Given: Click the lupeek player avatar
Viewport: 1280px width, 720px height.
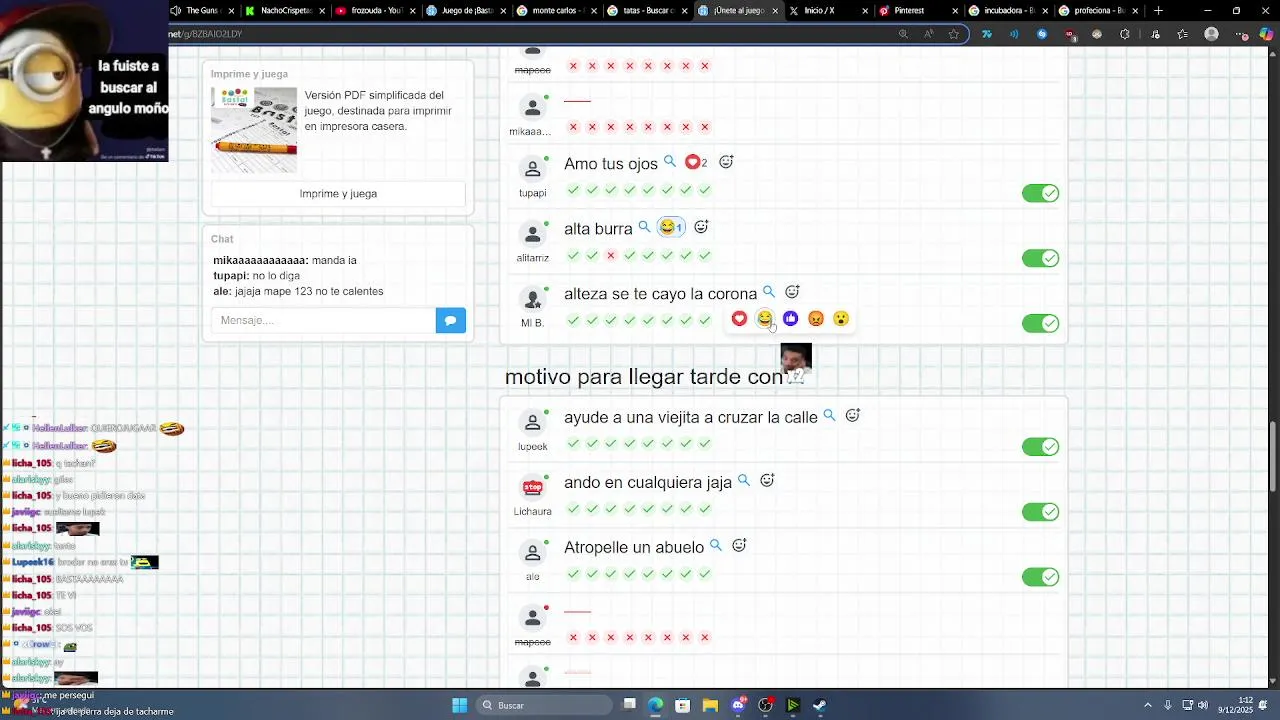Looking at the screenshot, I should pyautogui.click(x=533, y=423).
